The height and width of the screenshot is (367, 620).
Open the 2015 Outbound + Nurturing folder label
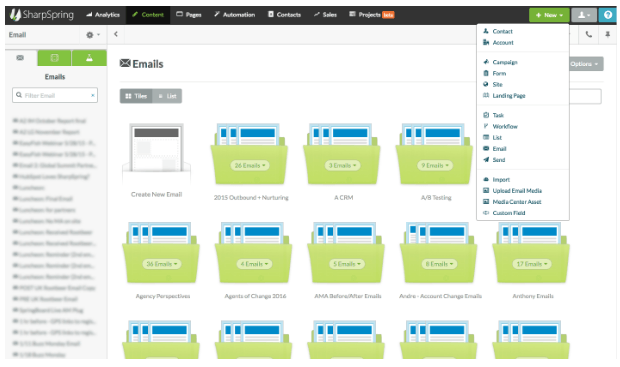click(251, 197)
